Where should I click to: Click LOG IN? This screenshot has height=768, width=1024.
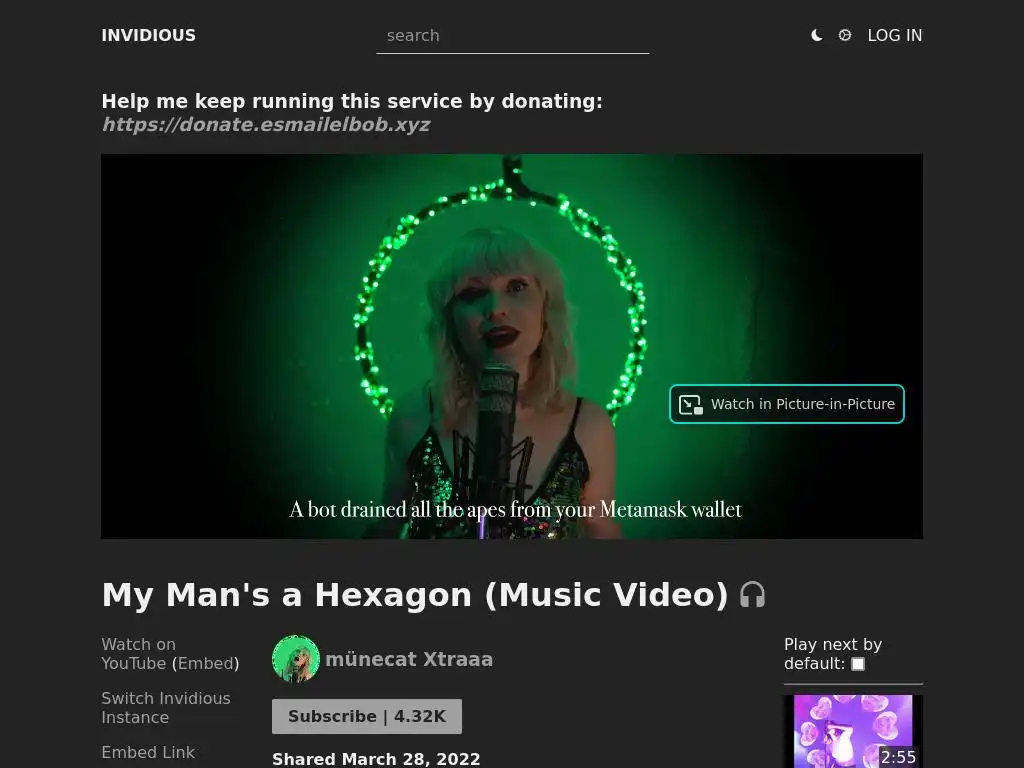click(895, 35)
